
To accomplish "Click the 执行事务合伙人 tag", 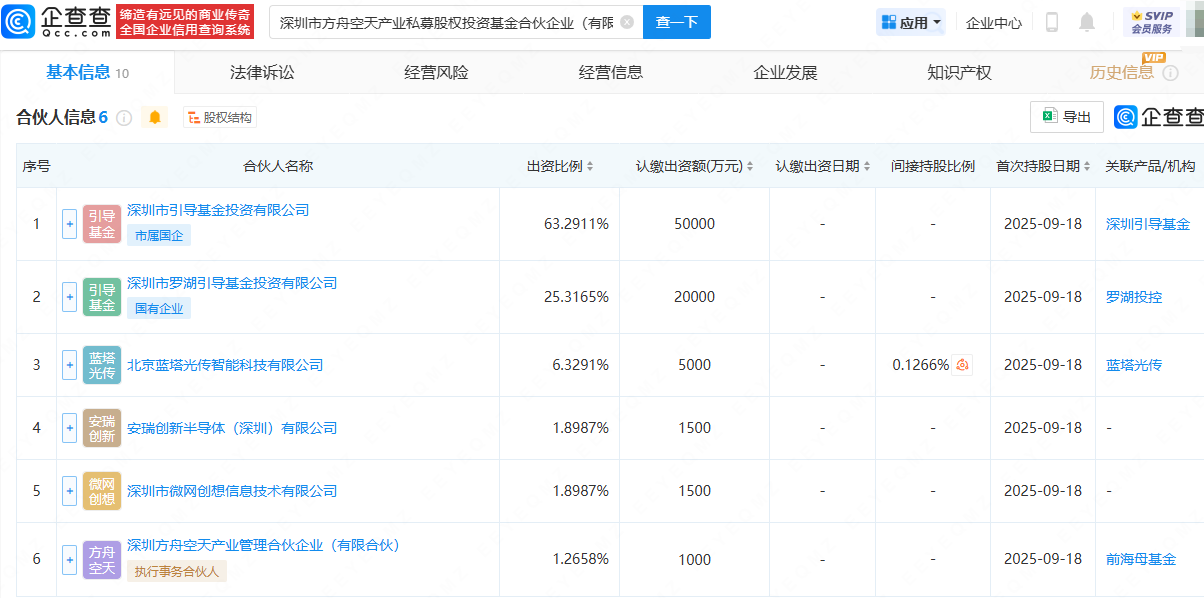I will click(177, 571).
